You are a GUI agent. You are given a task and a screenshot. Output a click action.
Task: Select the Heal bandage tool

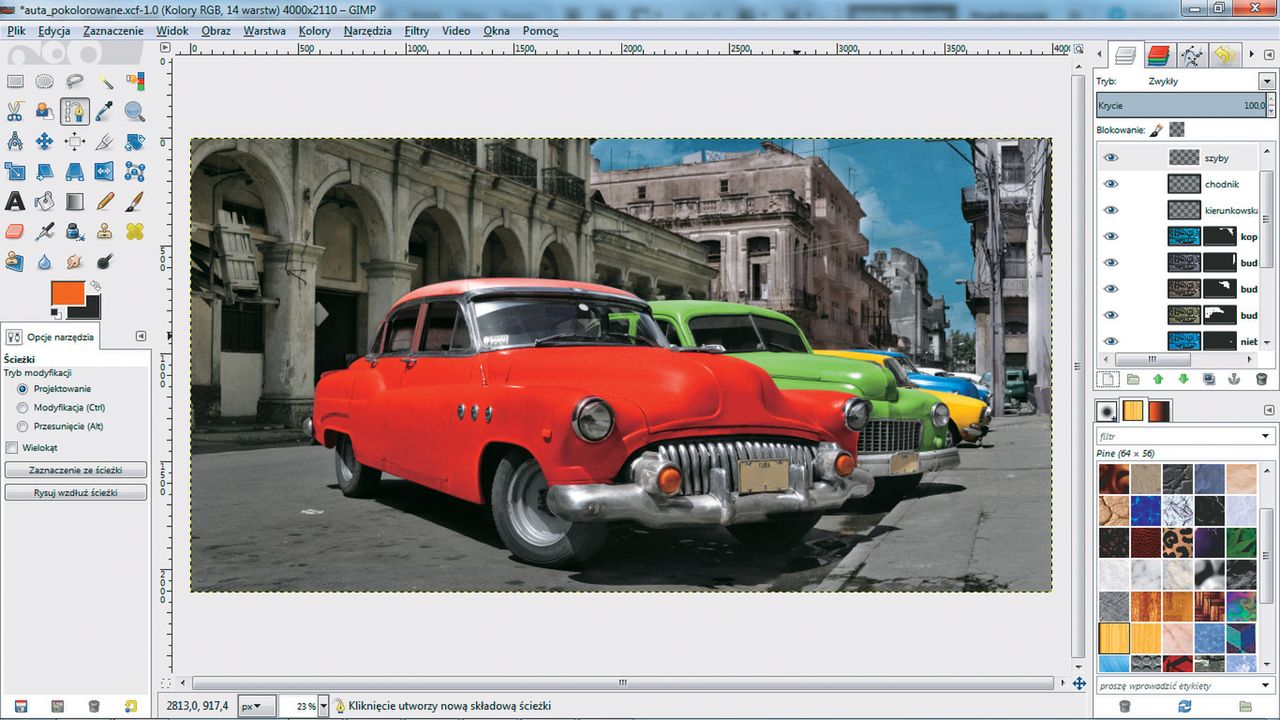pyautogui.click(x=135, y=231)
